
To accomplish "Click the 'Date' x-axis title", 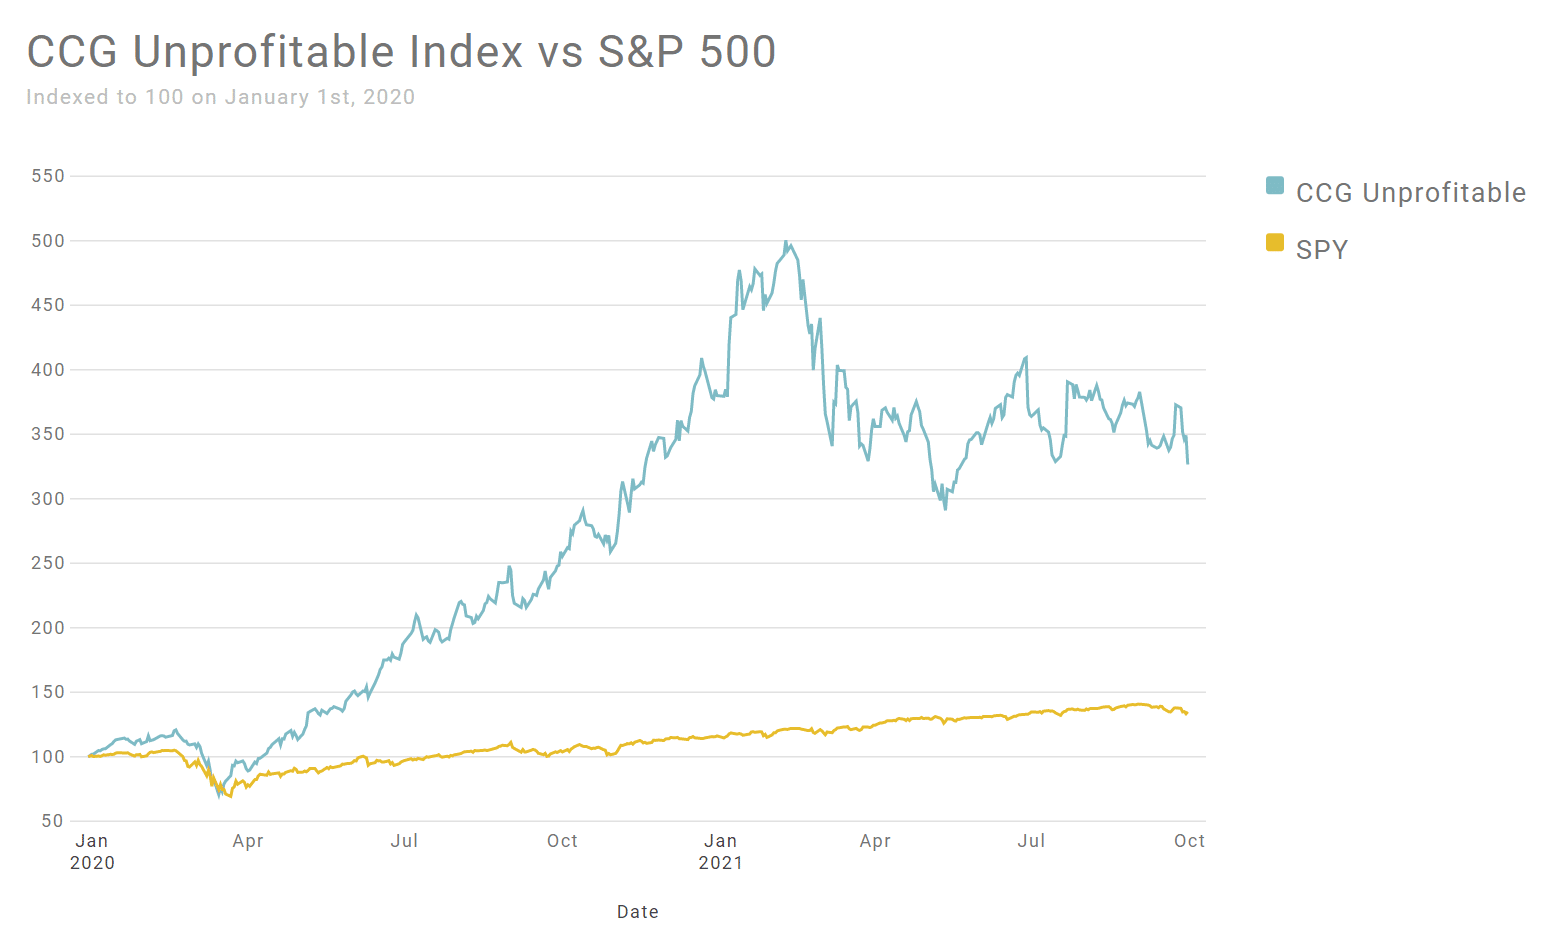I will tap(637, 912).
